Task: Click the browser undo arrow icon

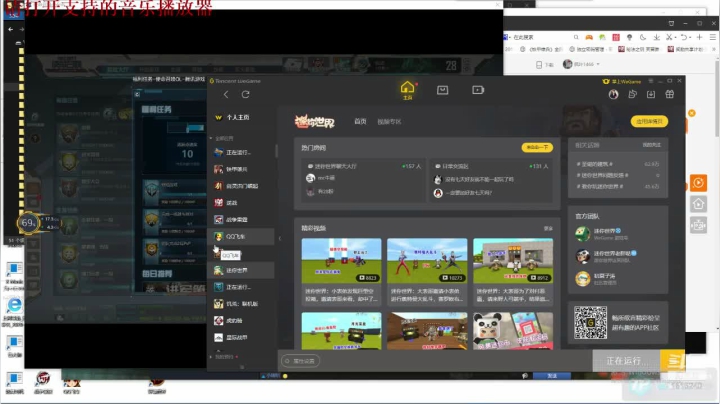Action: click(x=684, y=37)
